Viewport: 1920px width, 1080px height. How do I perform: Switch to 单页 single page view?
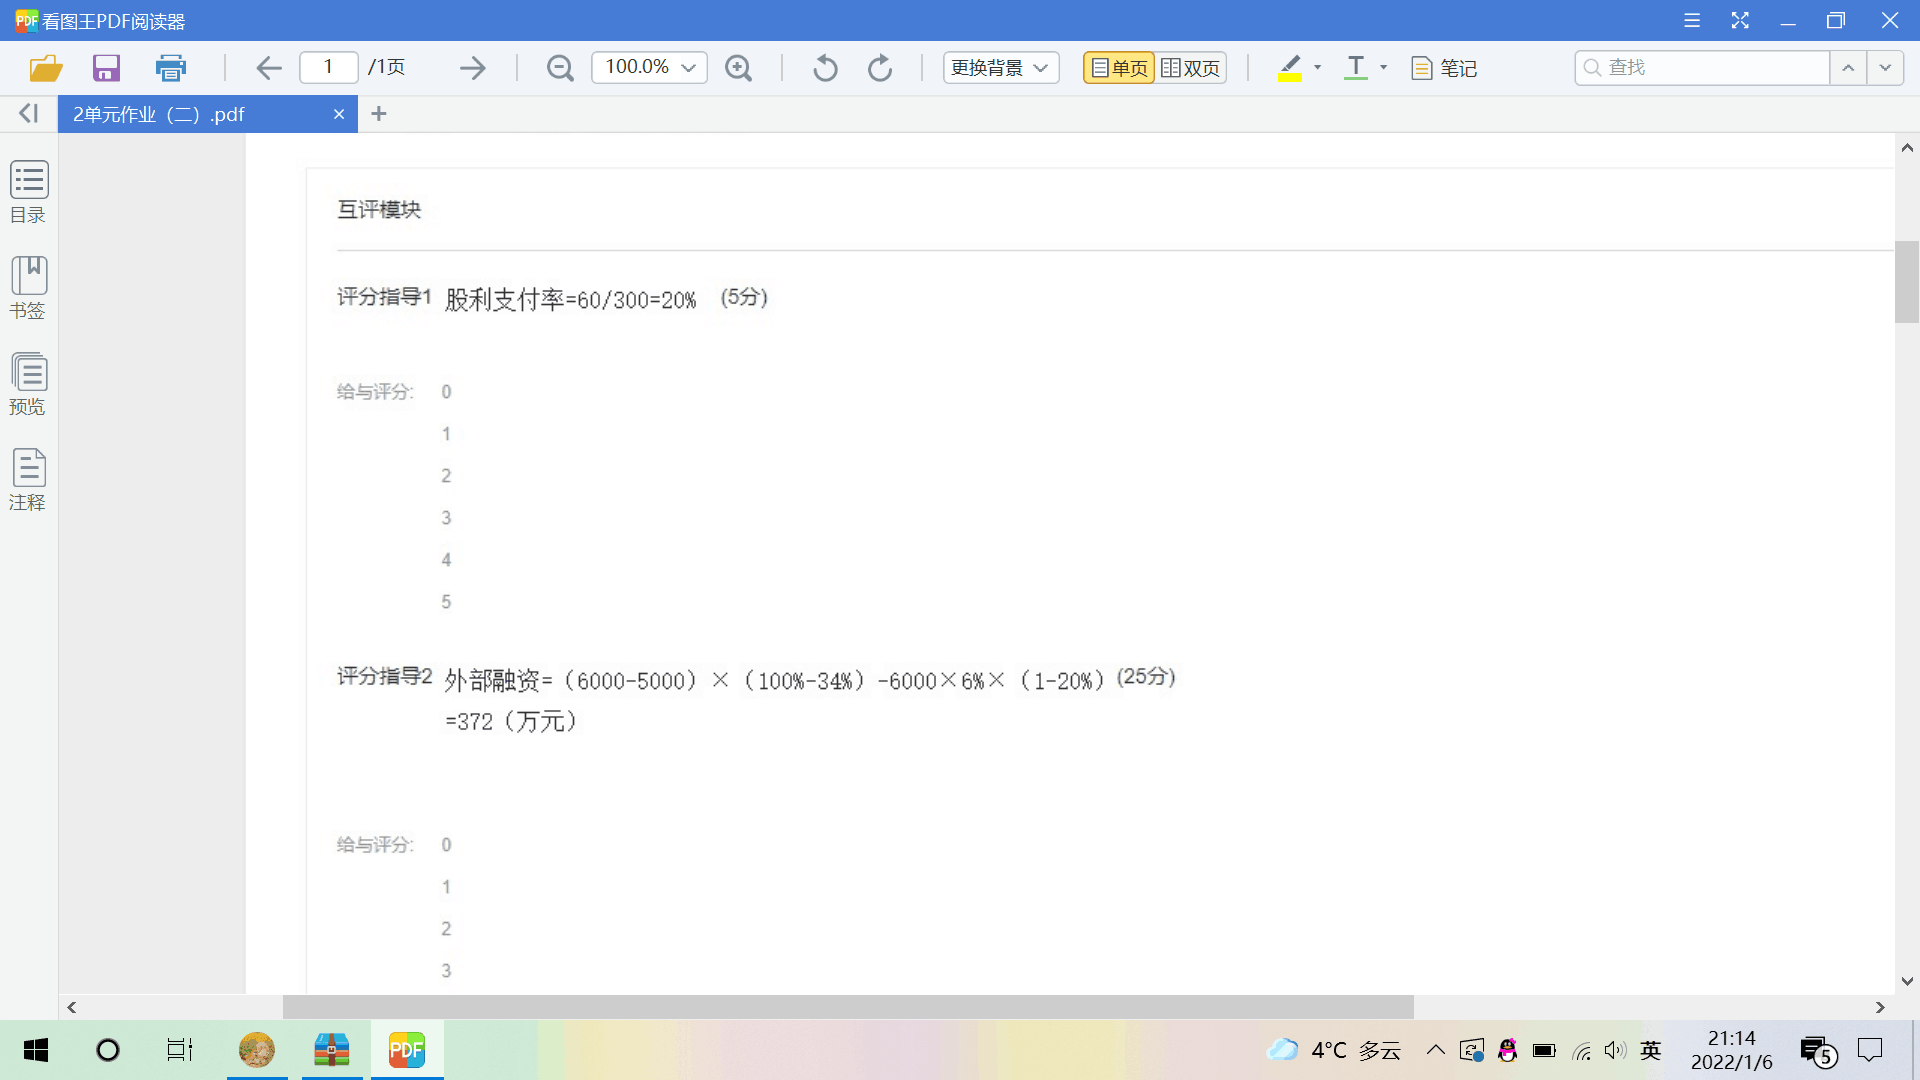pos(1119,68)
